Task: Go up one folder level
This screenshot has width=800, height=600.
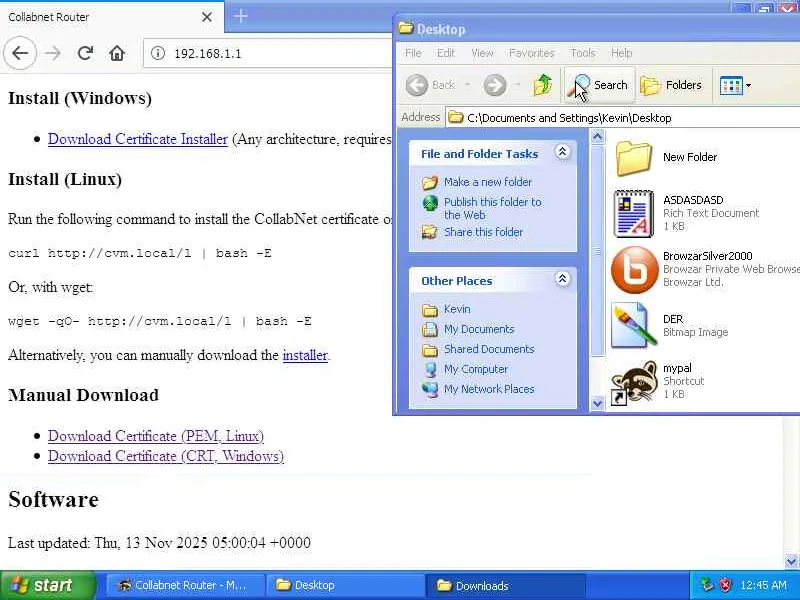Action: coord(543,85)
